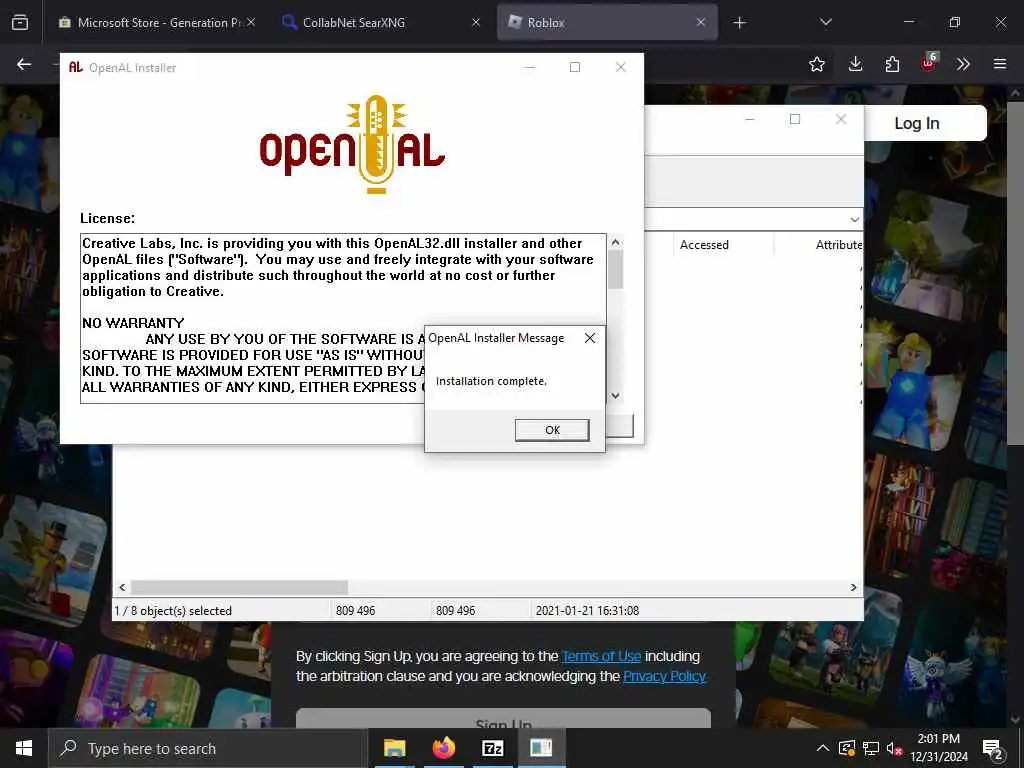
Task: Click the uBlock Origin extension icon
Action: point(929,63)
